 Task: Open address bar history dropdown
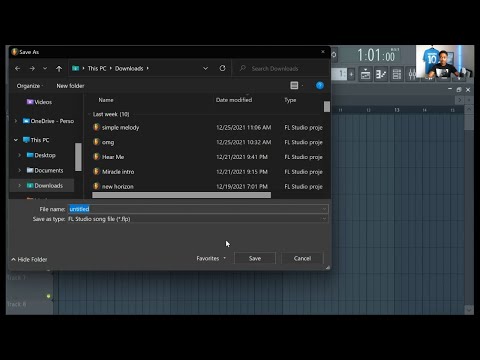click(x=205, y=68)
